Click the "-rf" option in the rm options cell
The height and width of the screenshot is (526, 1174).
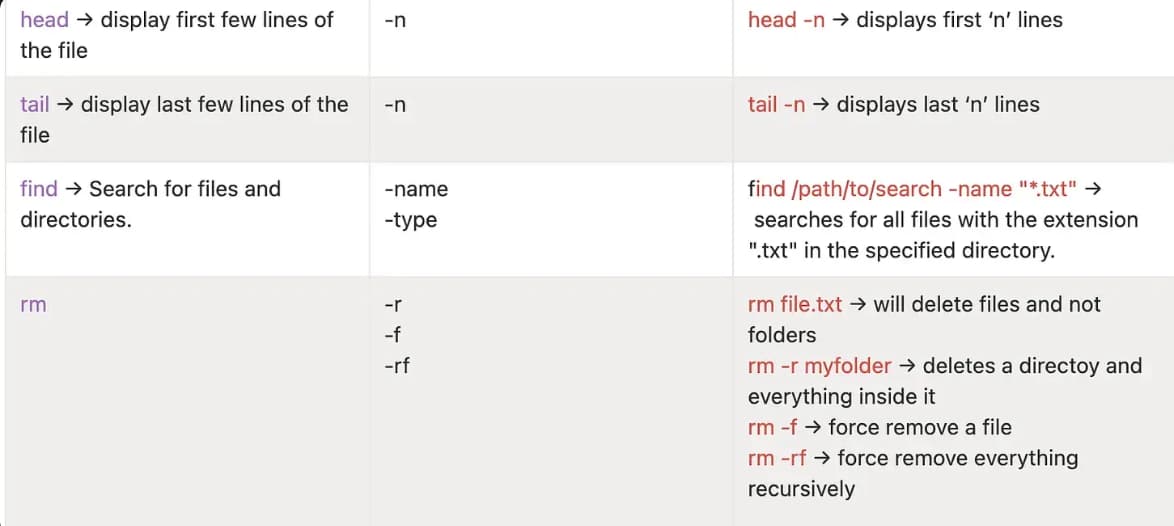click(397, 366)
